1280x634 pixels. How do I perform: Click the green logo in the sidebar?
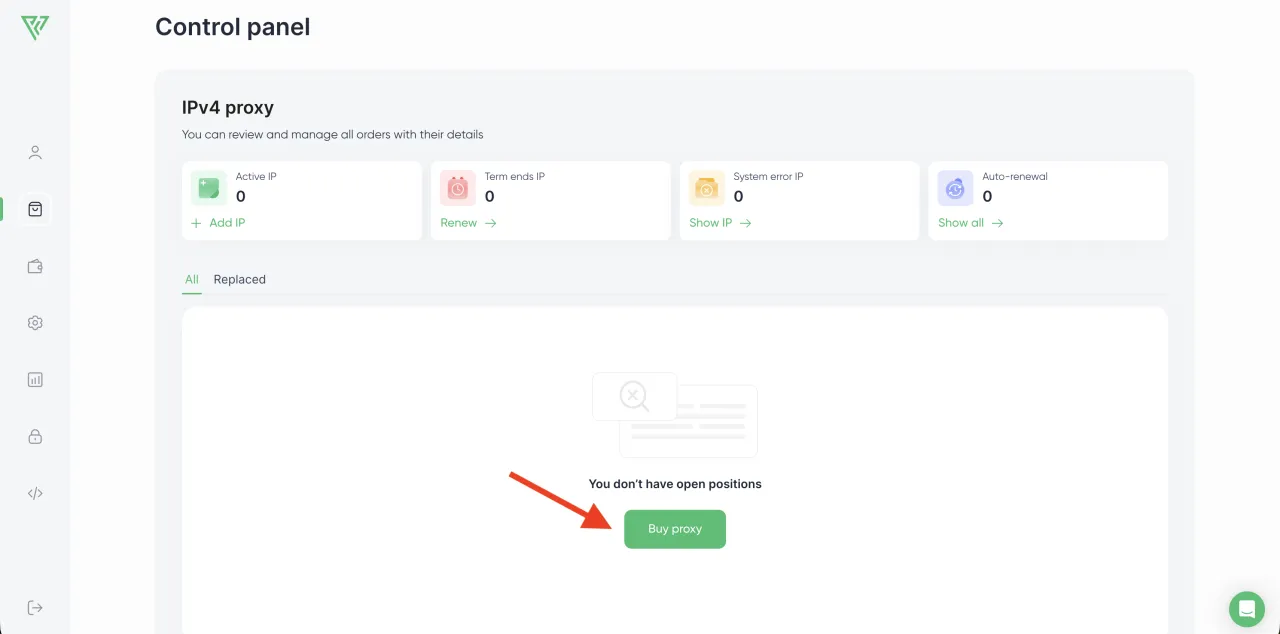coord(35,27)
